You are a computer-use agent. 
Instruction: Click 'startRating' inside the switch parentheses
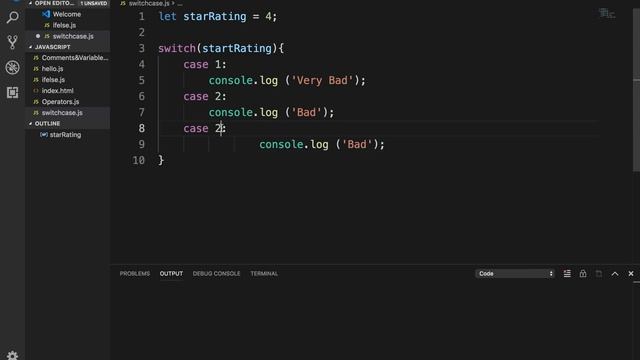point(237,49)
